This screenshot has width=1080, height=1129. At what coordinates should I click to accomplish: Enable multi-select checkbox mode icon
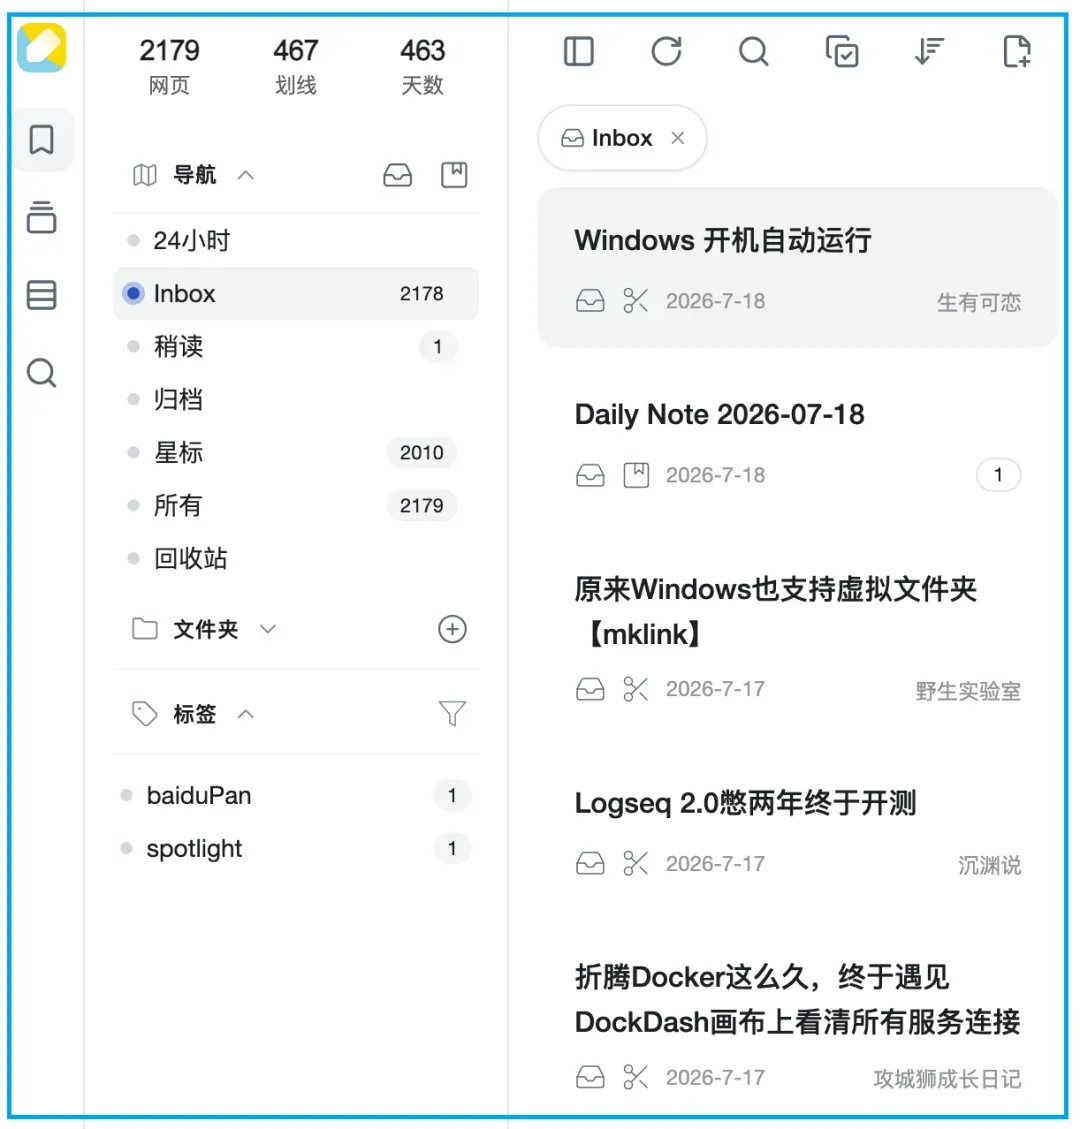pos(842,52)
